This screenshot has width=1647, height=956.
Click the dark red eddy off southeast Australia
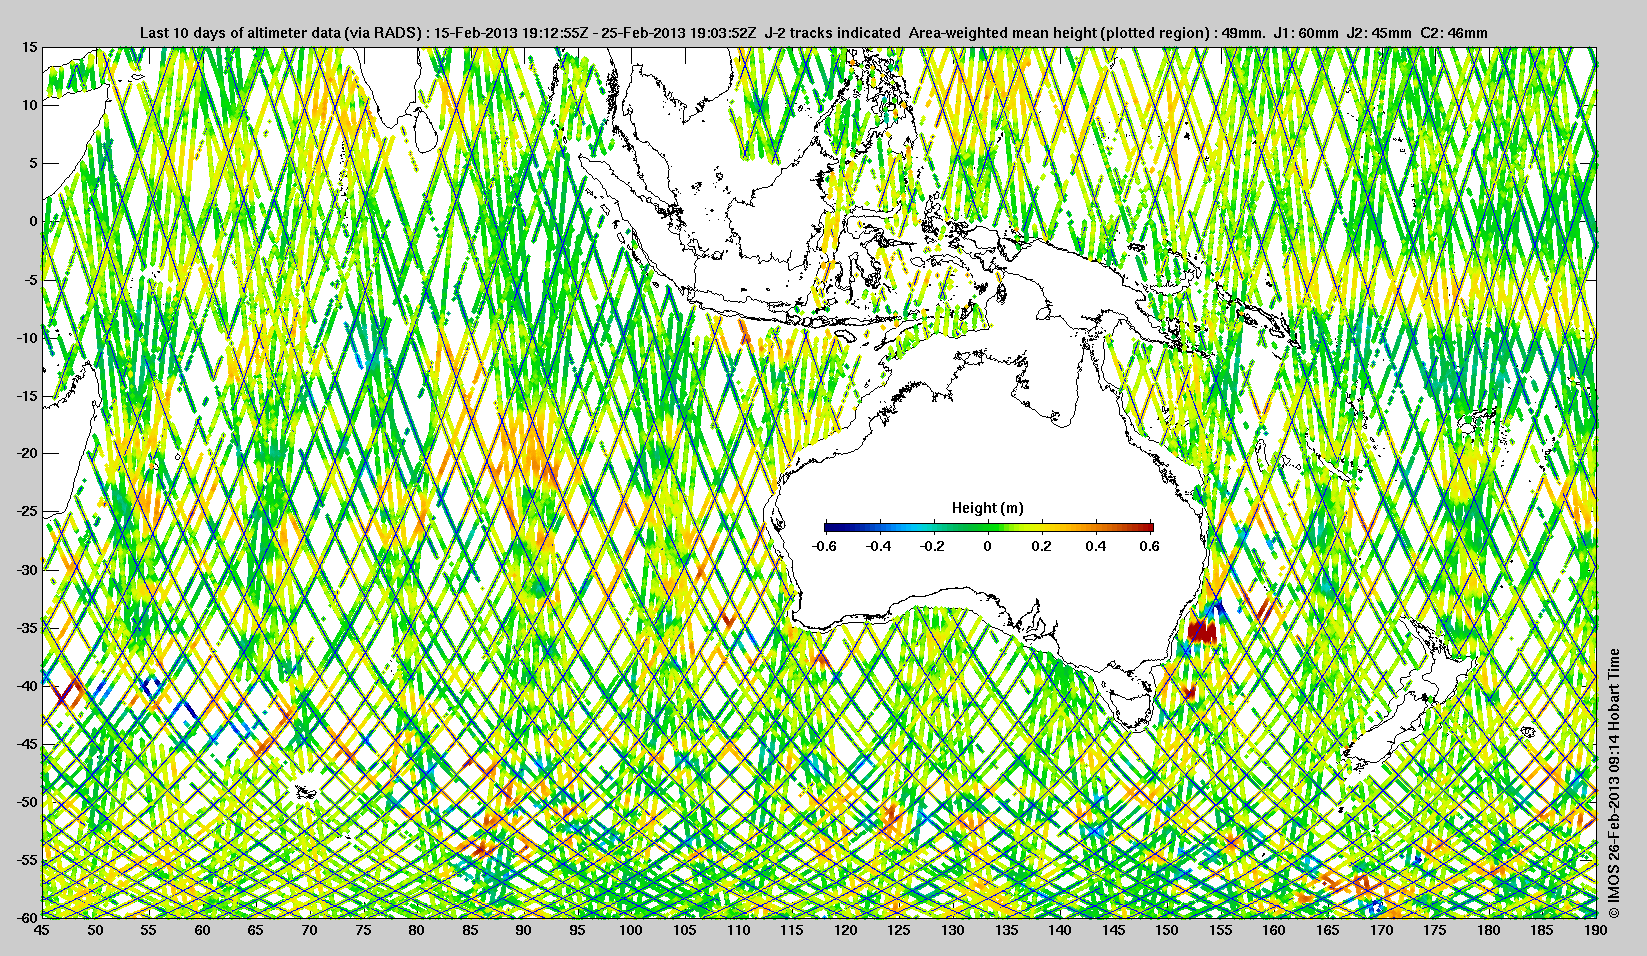(x=1201, y=631)
